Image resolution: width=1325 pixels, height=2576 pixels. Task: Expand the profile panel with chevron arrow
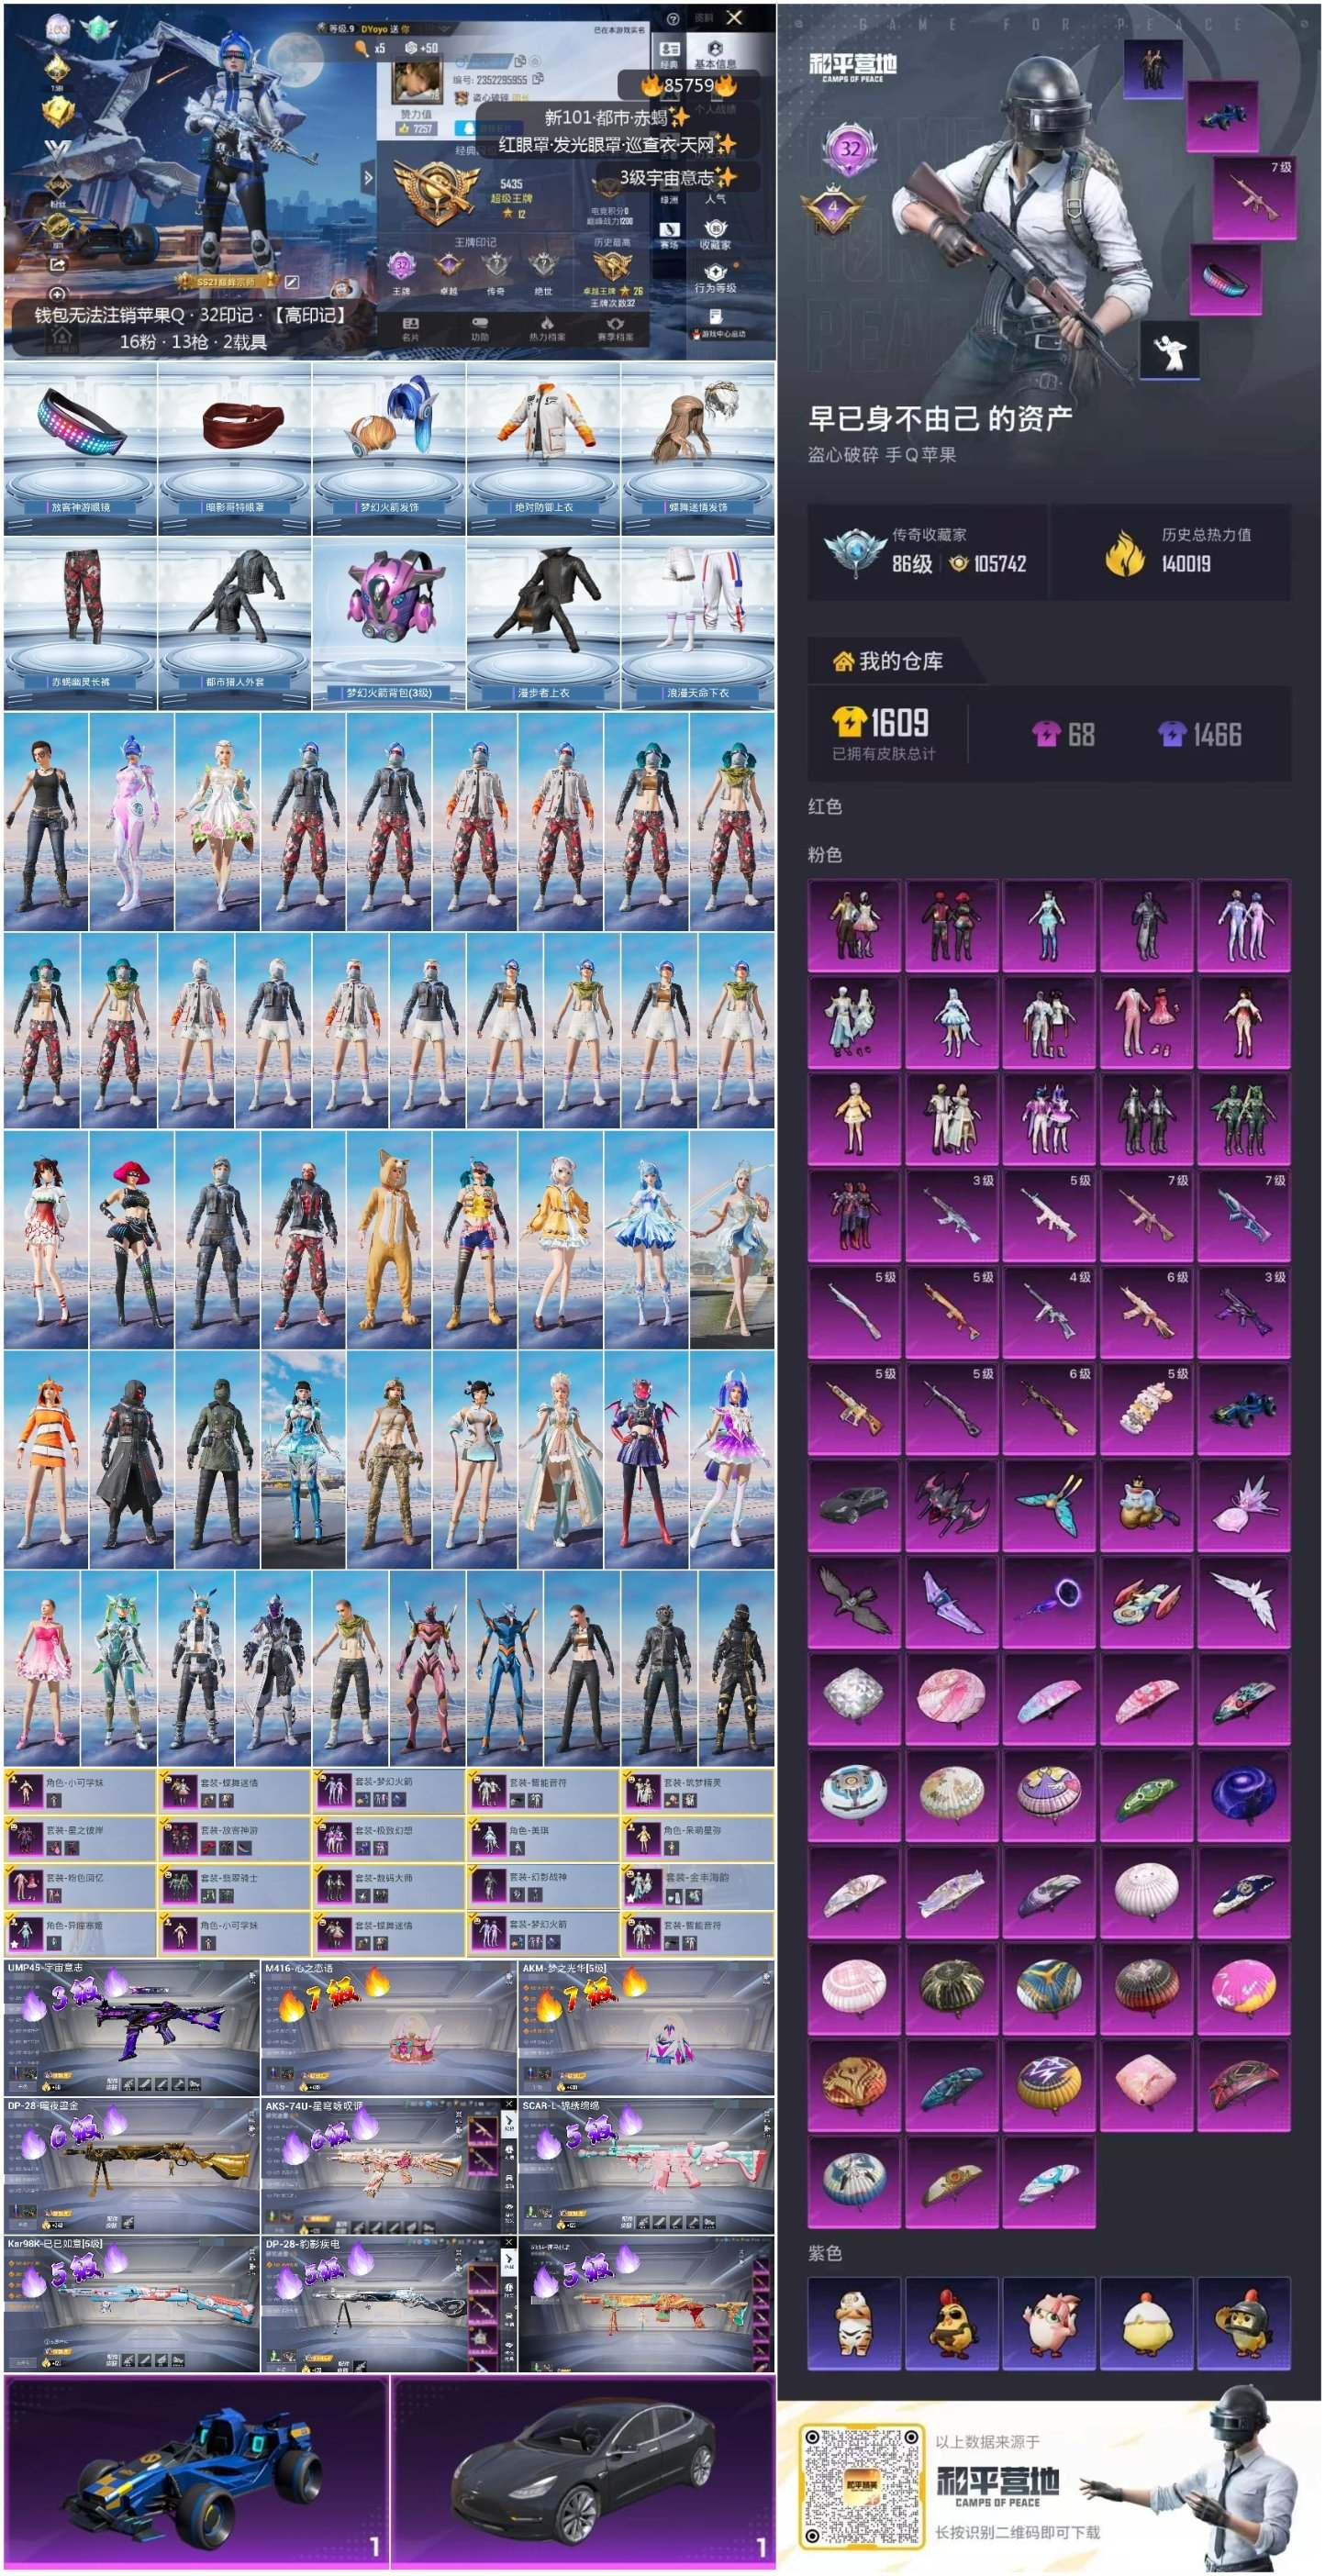coord(367,178)
